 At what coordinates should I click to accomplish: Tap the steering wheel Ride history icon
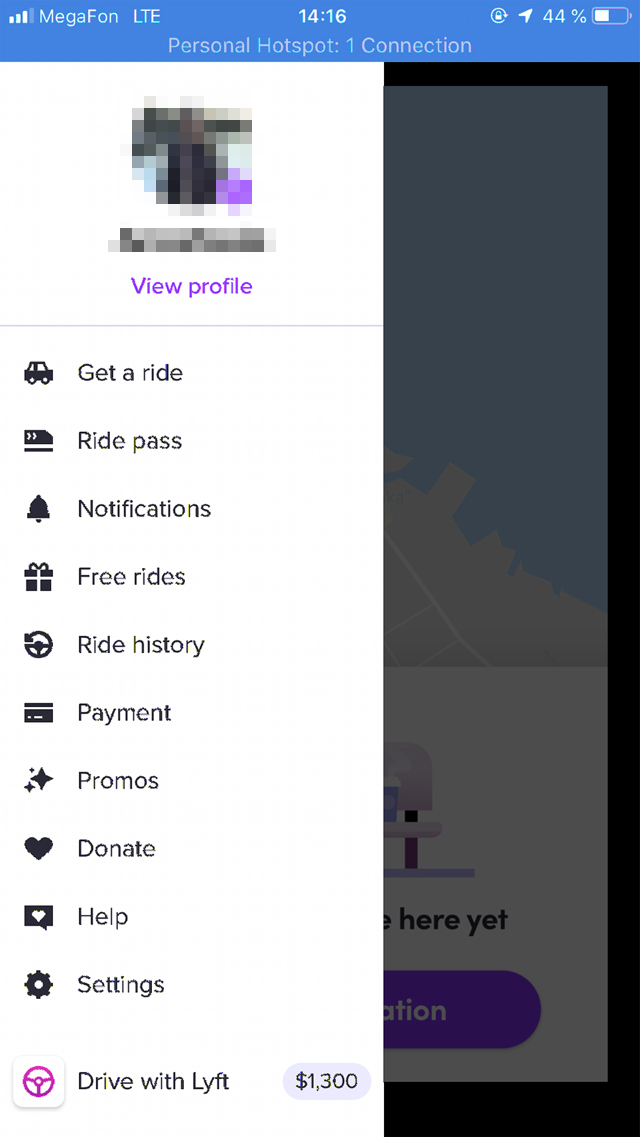point(38,645)
